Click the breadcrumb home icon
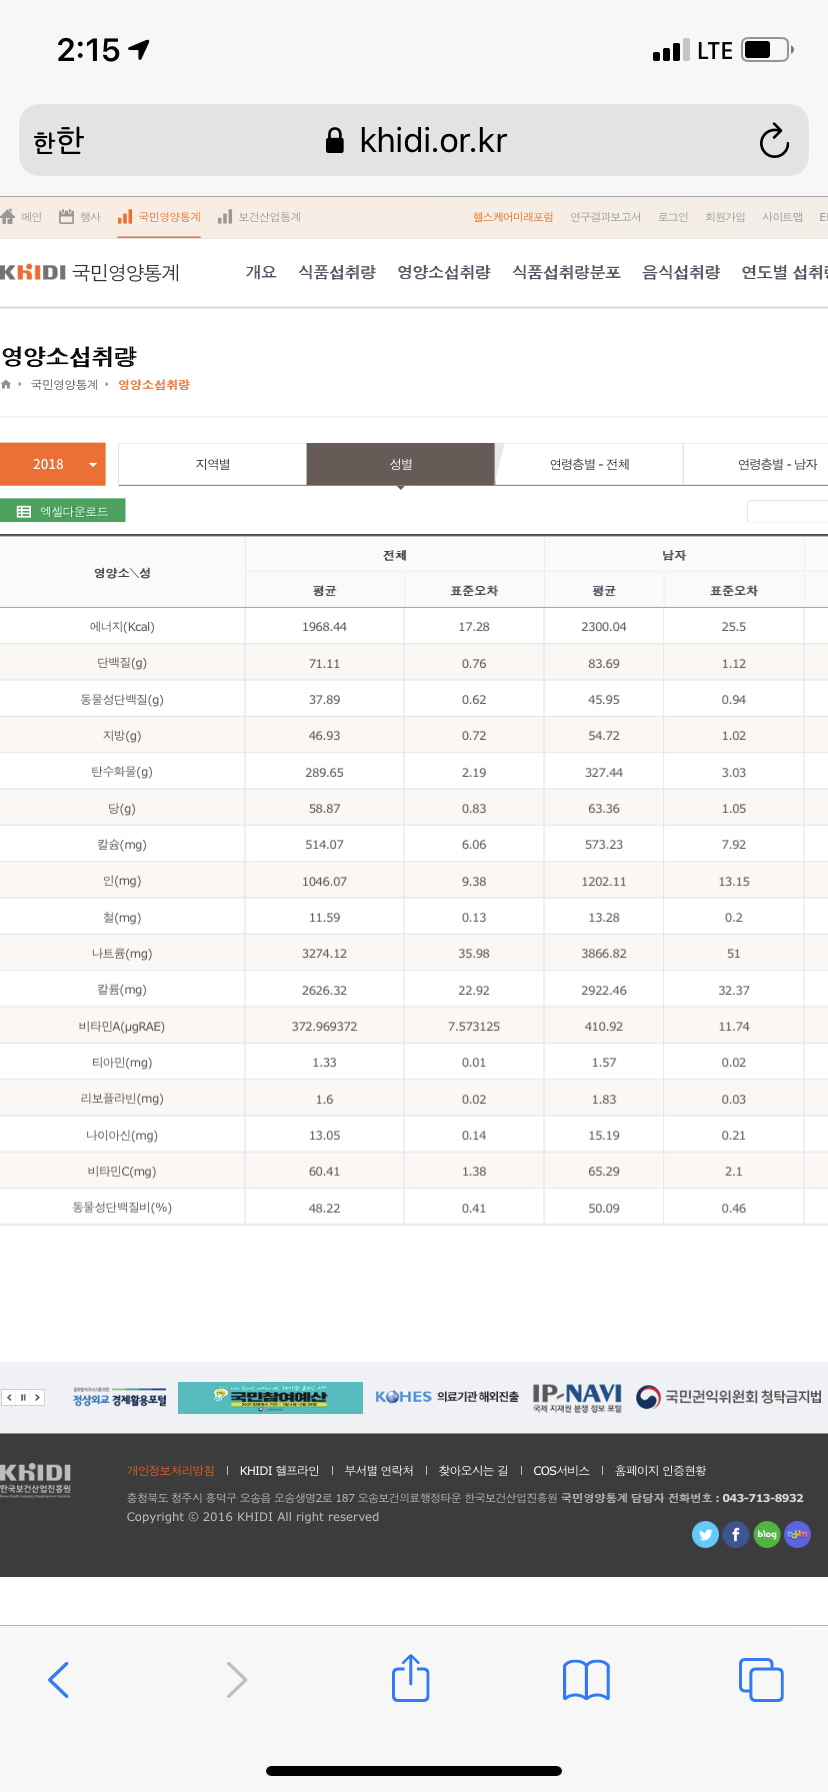828x1792 pixels. [7, 385]
